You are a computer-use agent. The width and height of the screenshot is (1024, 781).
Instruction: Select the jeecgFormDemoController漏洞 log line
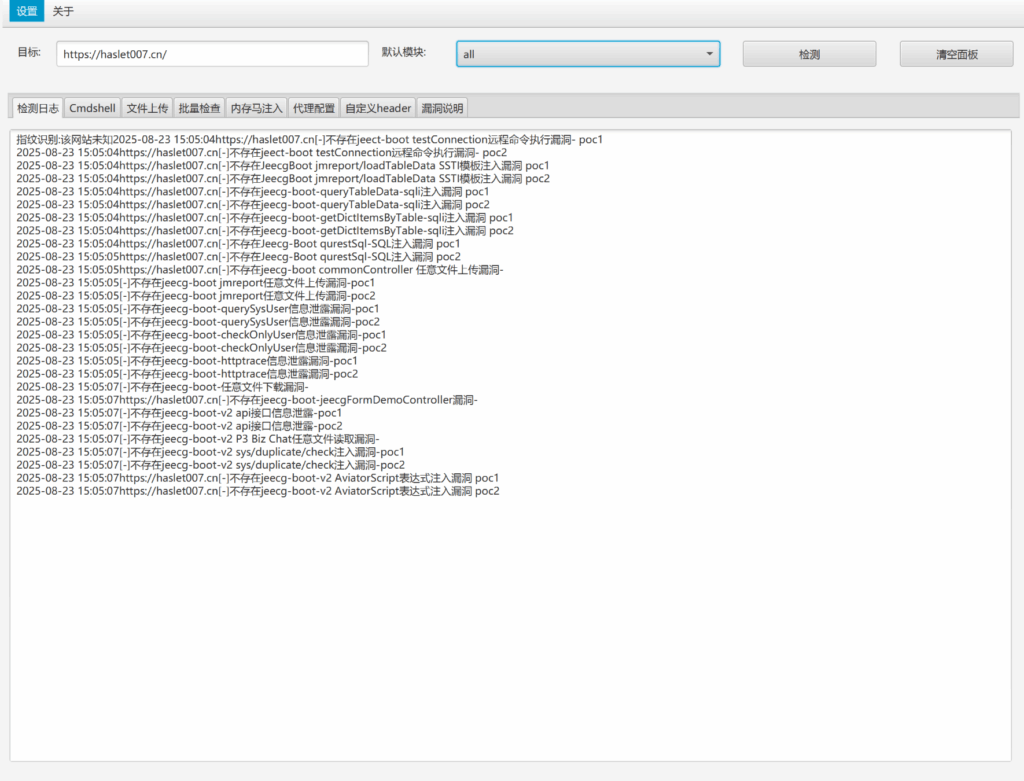point(247,400)
